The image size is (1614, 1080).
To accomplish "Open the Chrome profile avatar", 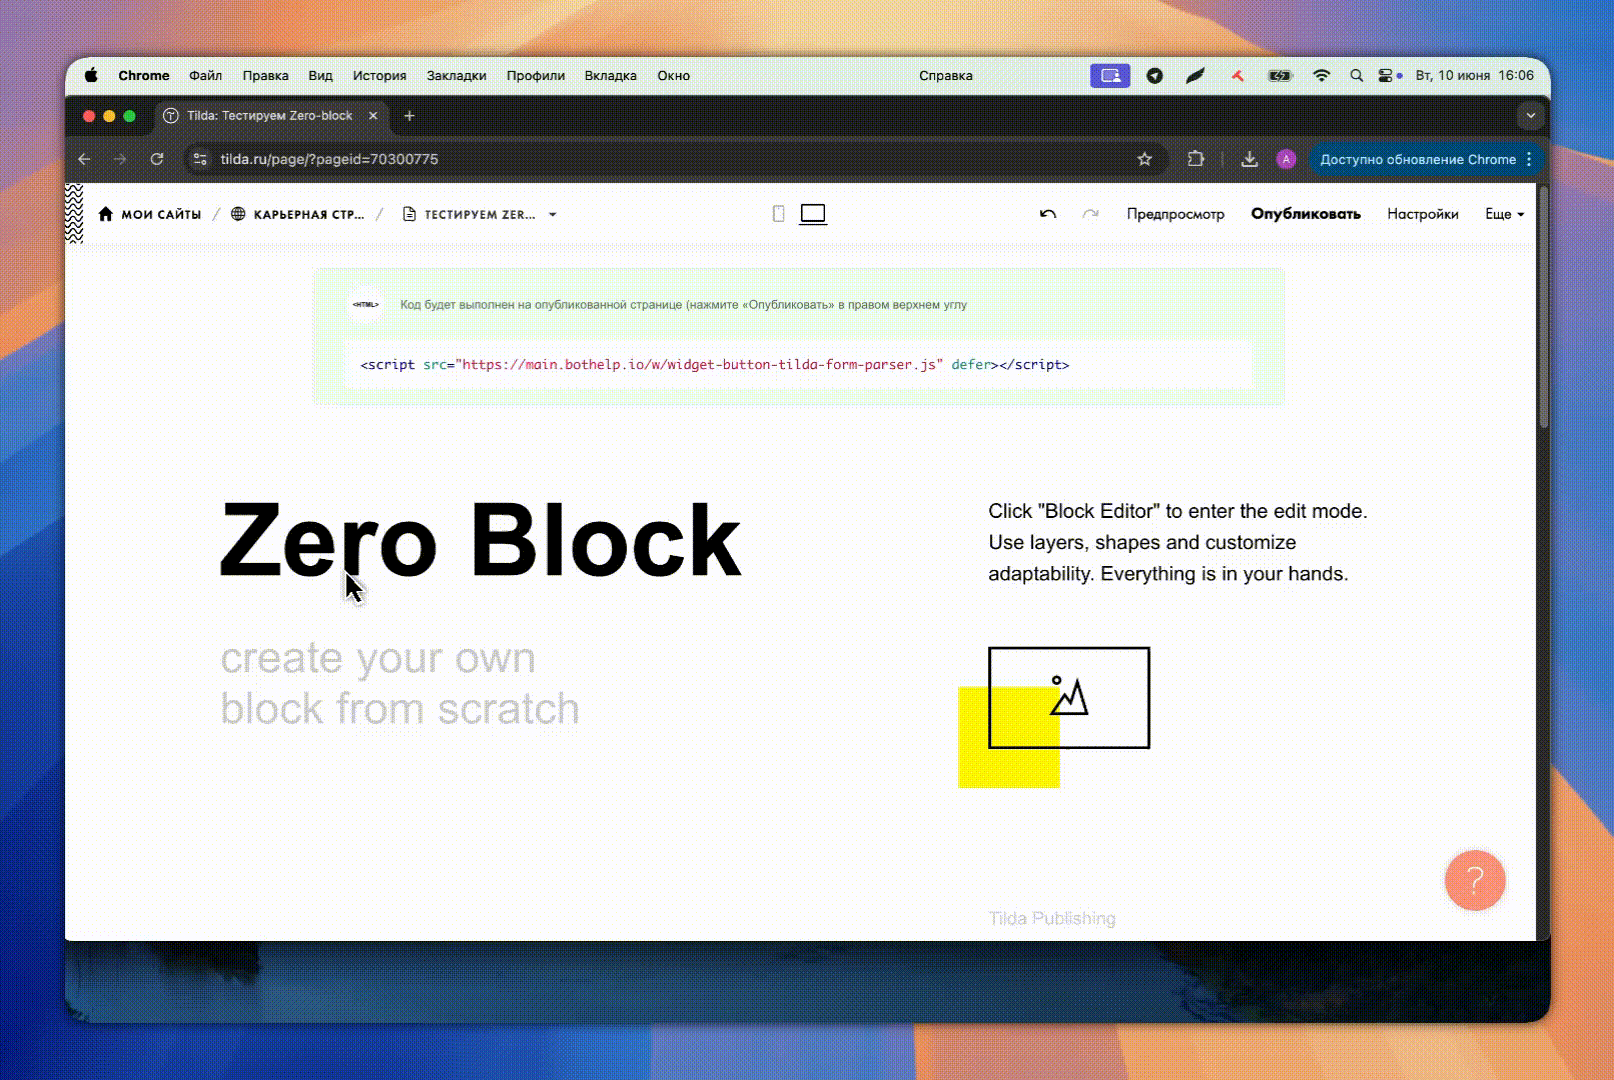I will click(1286, 159).
